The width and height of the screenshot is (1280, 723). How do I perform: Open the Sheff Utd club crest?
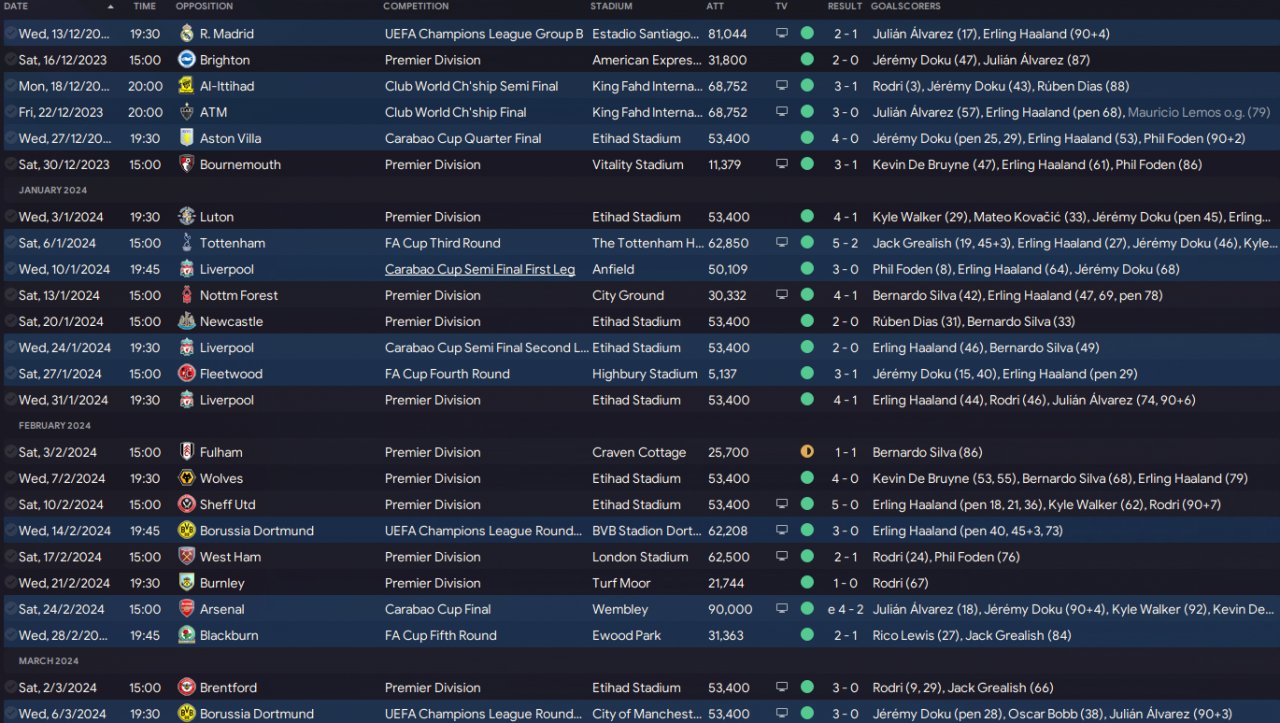pos(186,504)
